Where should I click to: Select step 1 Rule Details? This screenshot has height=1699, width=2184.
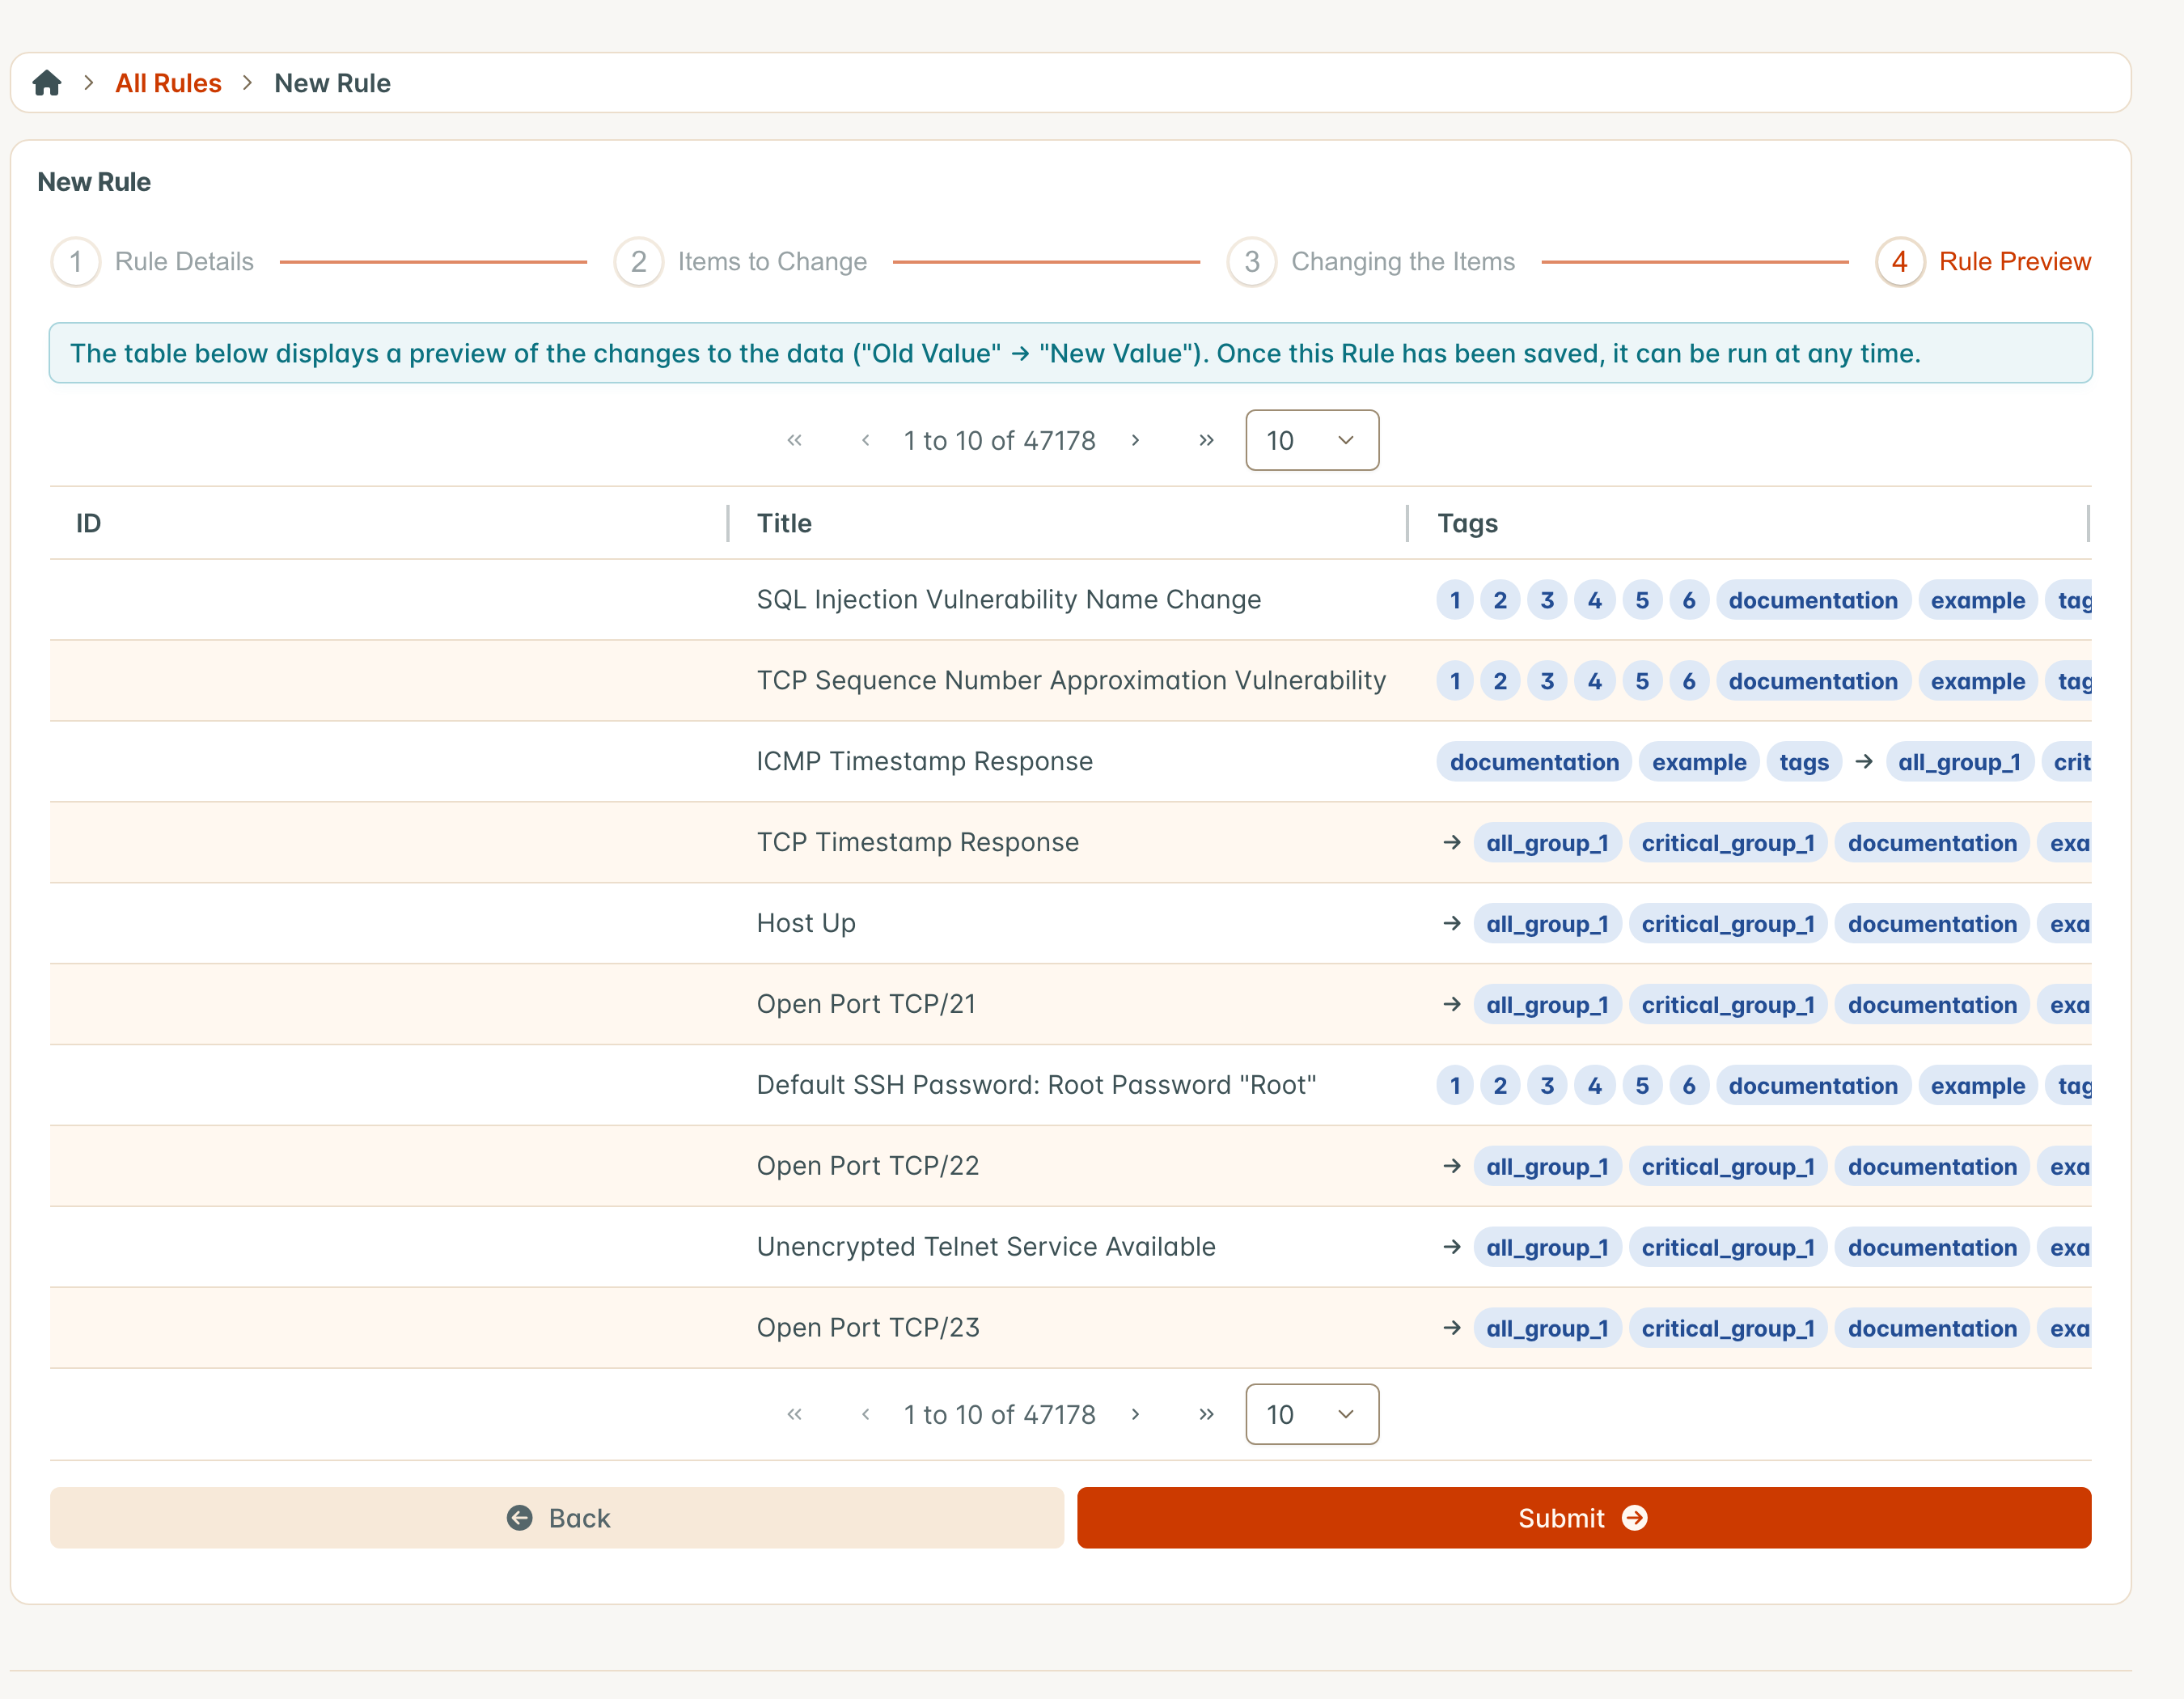pos(153,262)
